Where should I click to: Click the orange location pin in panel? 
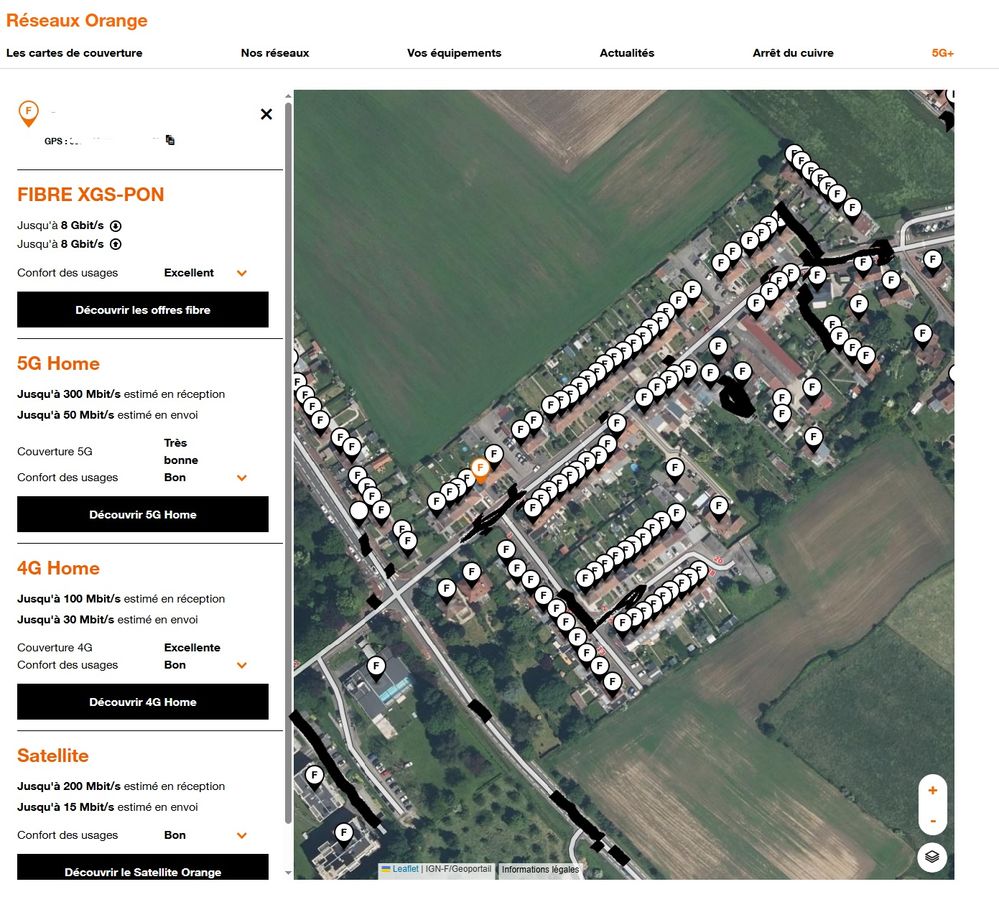[28, 112]
